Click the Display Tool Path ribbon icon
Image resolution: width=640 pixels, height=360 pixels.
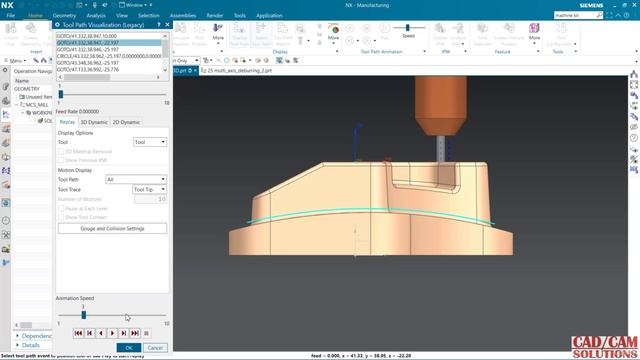[x=239, y=35]
